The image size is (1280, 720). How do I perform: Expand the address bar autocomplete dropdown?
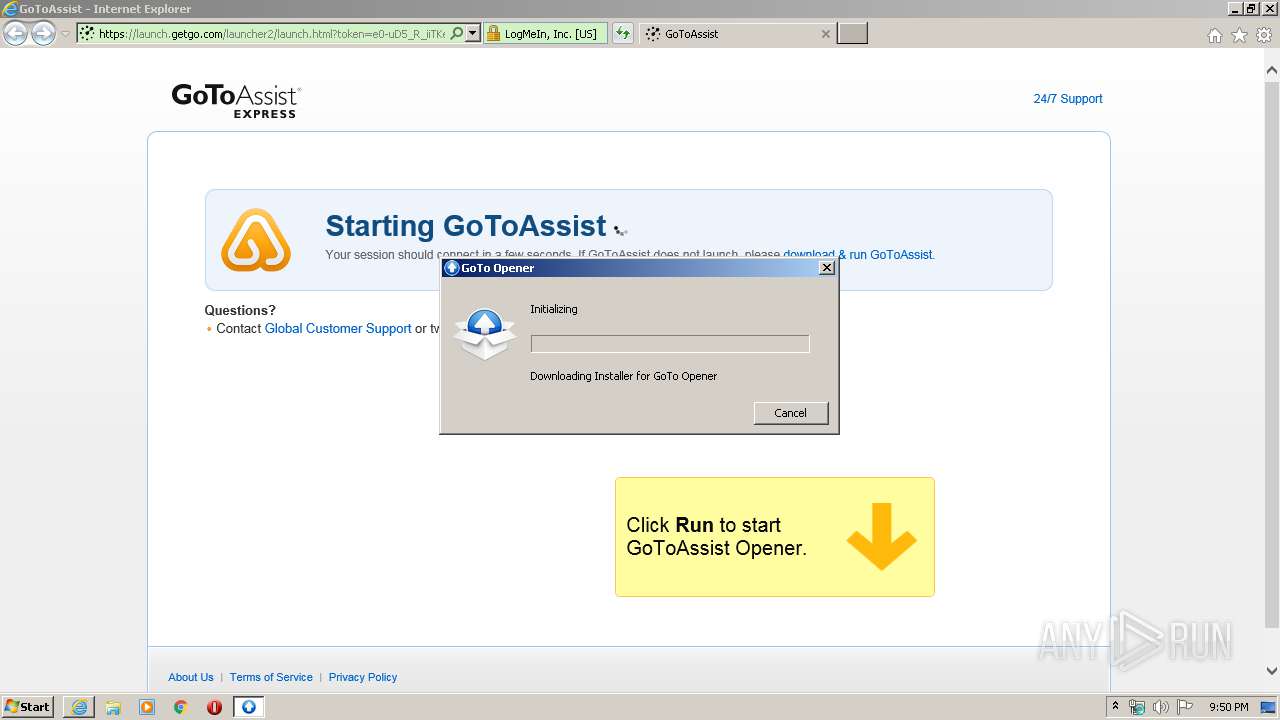coord(473,34)
